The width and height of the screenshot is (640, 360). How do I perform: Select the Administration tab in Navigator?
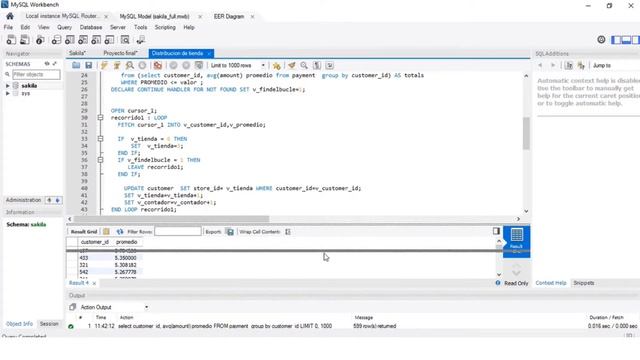23,200
